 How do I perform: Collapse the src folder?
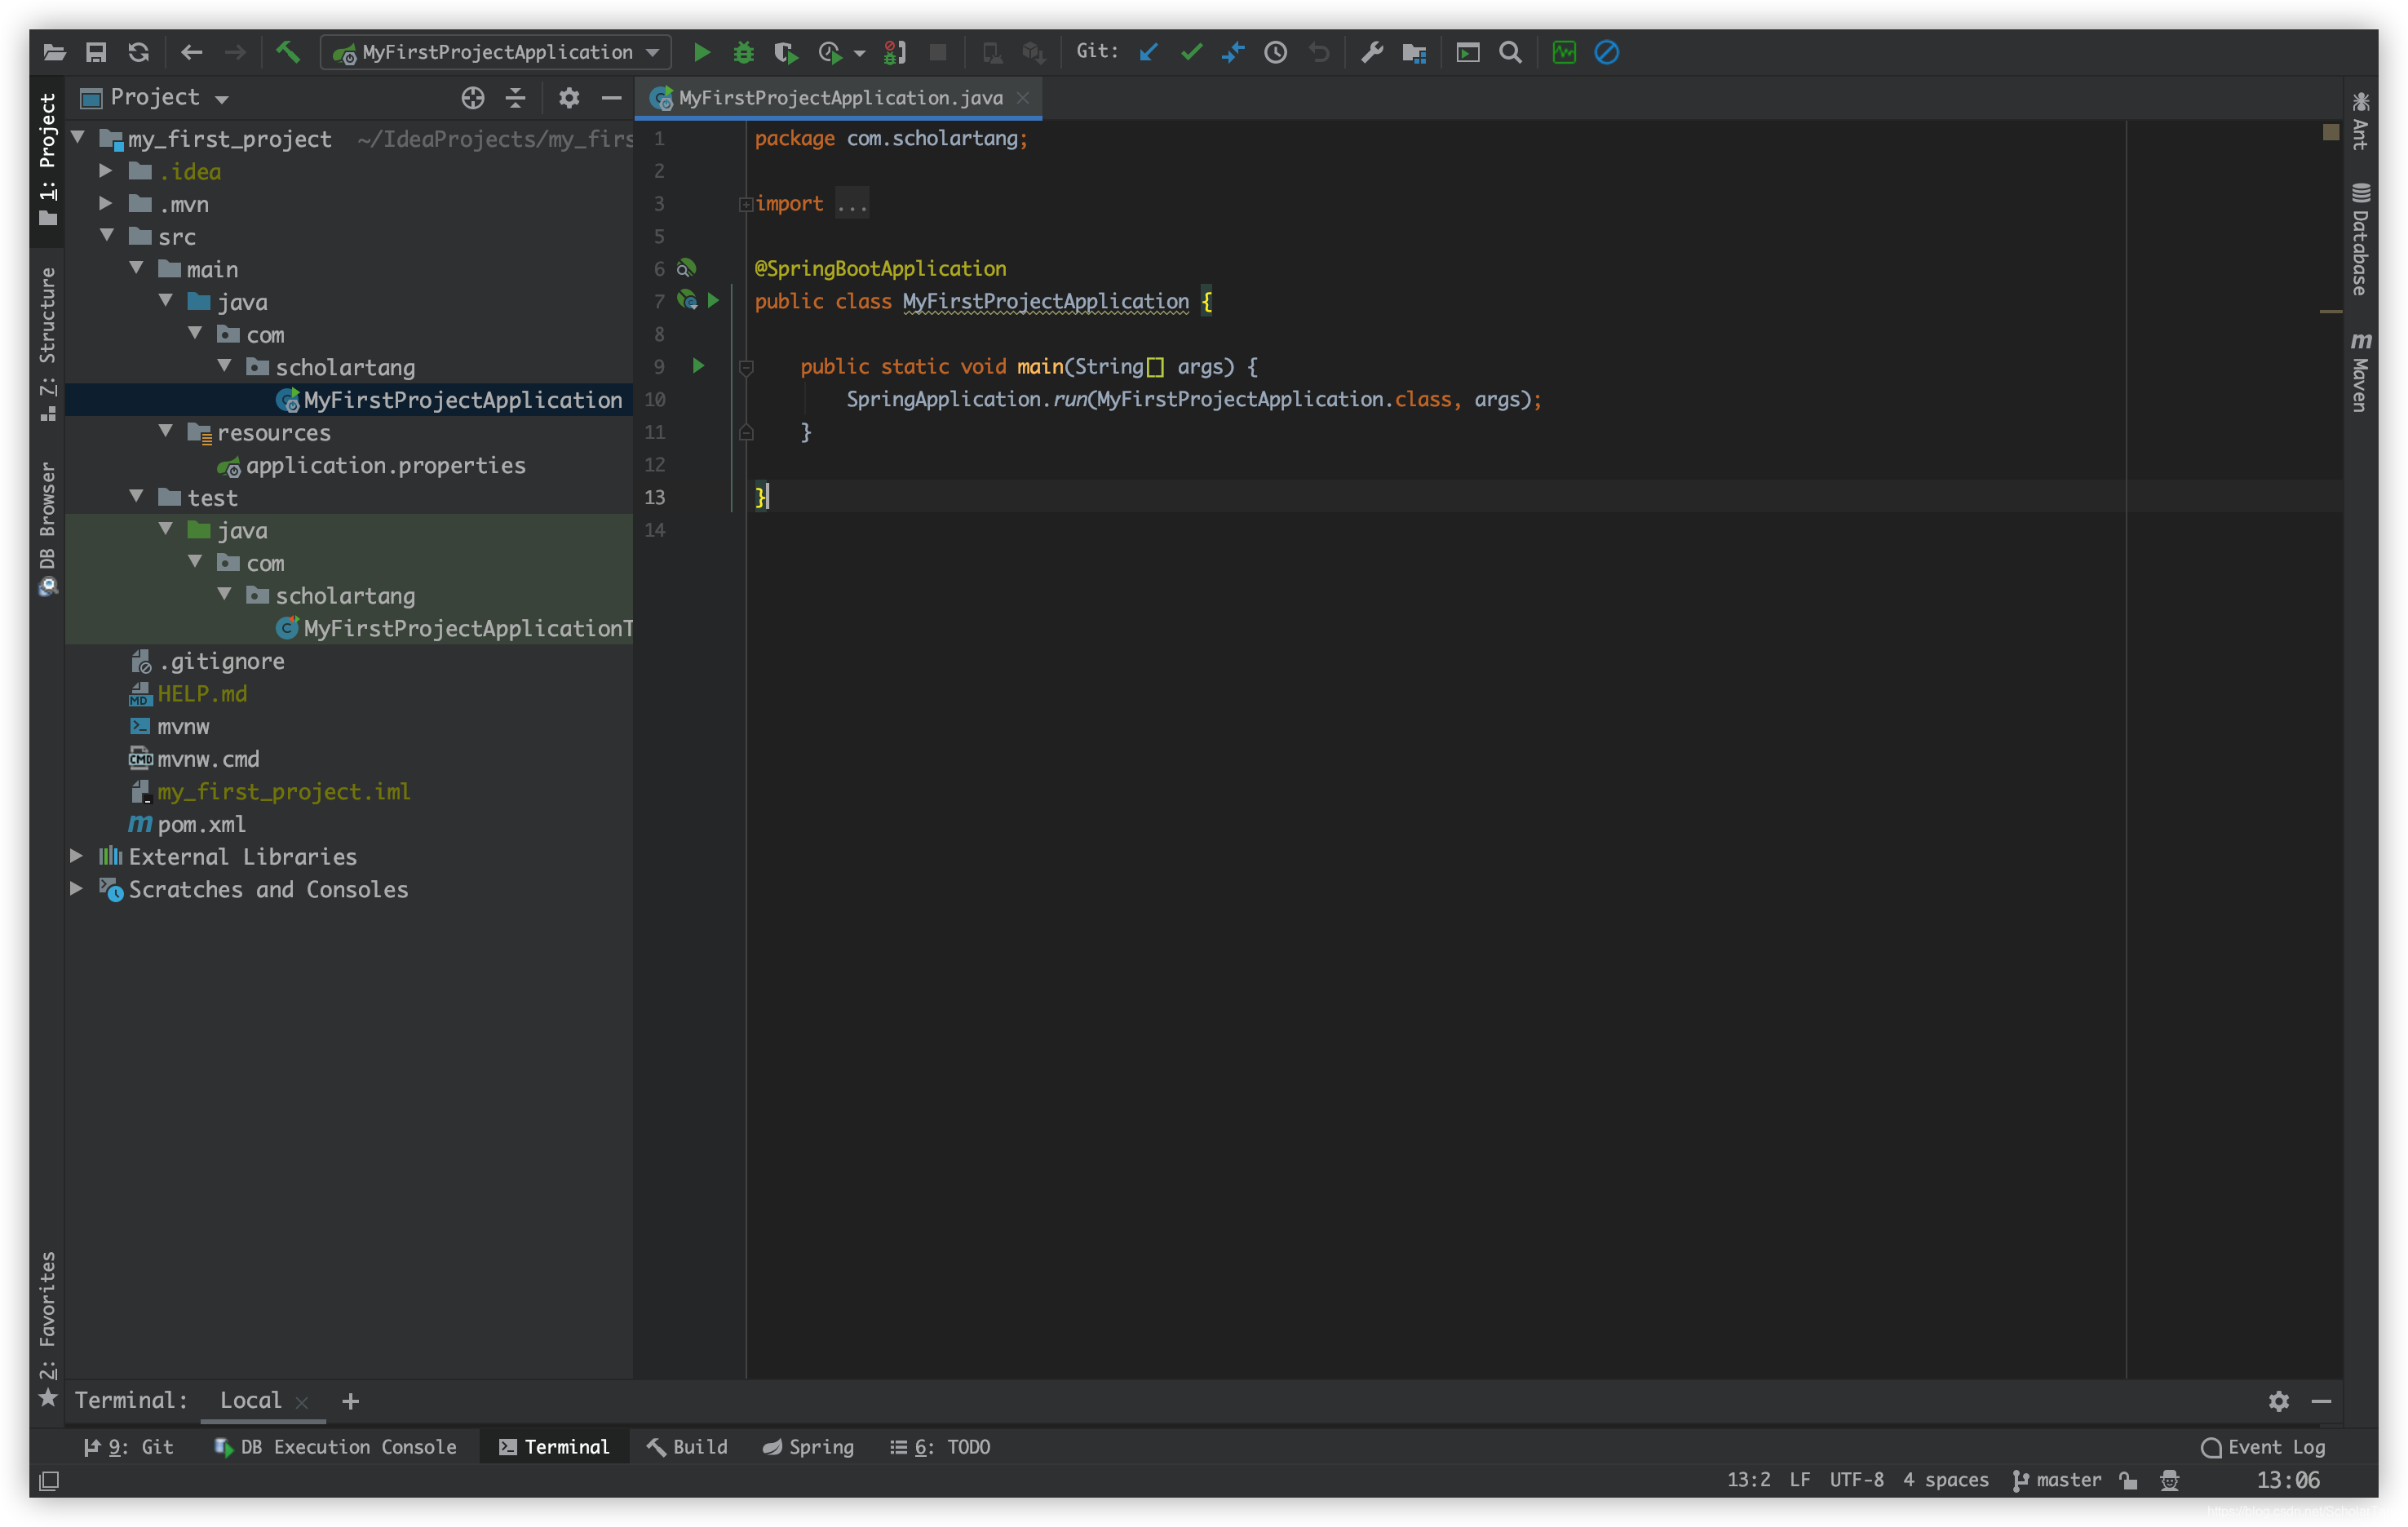[106, 235]
